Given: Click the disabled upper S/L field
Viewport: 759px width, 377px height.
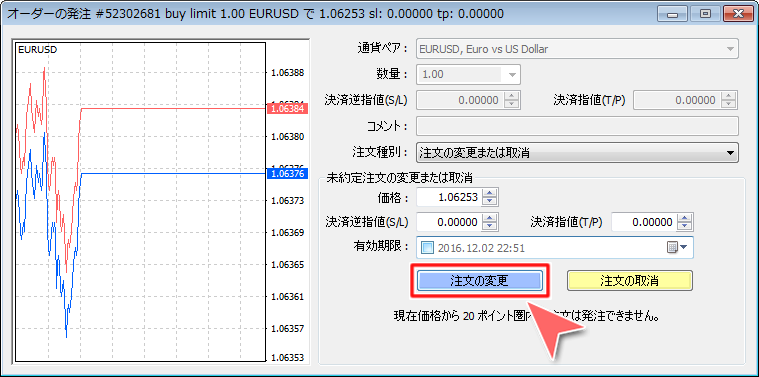Looking at the screenshot, I should (x=459, y=101).
